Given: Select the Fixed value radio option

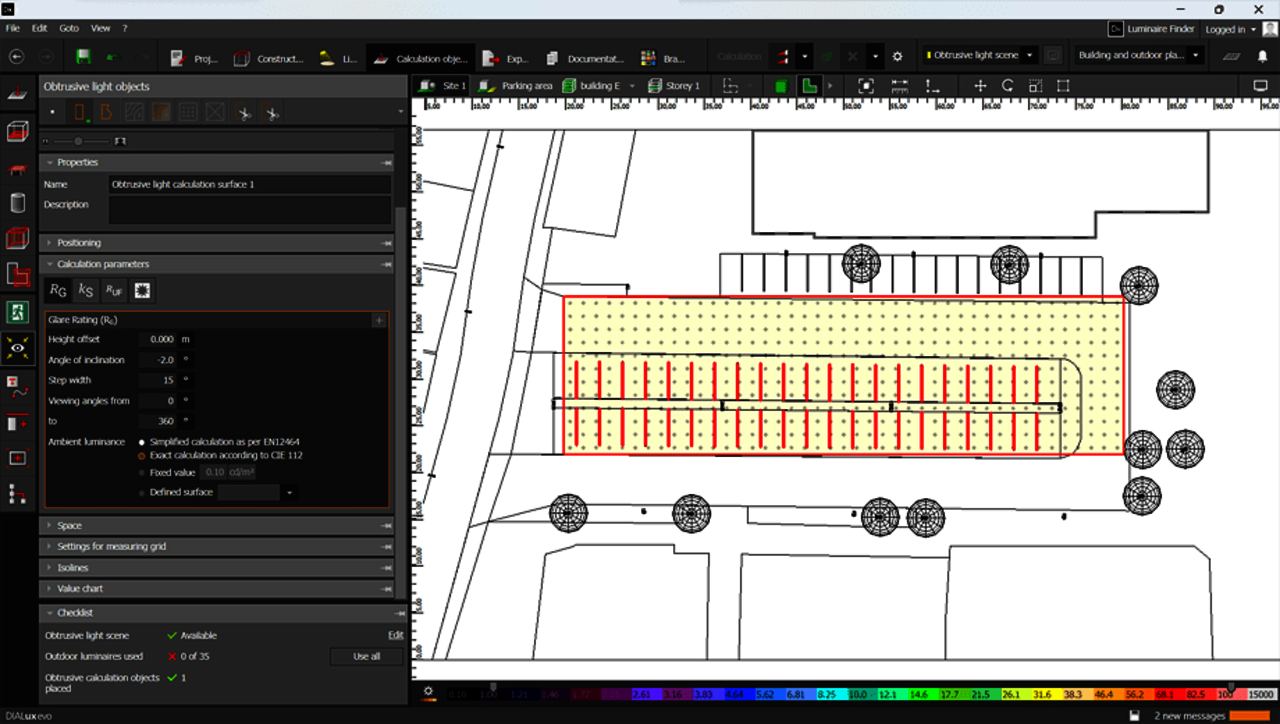Looking at the screenshot, I should pyautogui.click(x=142, y=472).
